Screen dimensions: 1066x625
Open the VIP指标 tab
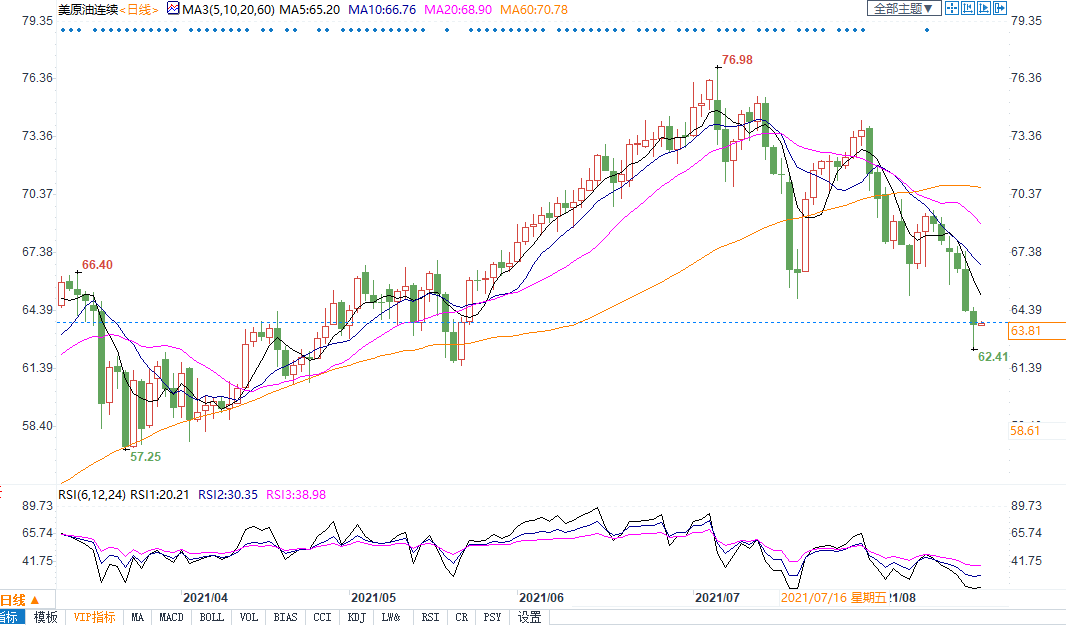(94, 617)
